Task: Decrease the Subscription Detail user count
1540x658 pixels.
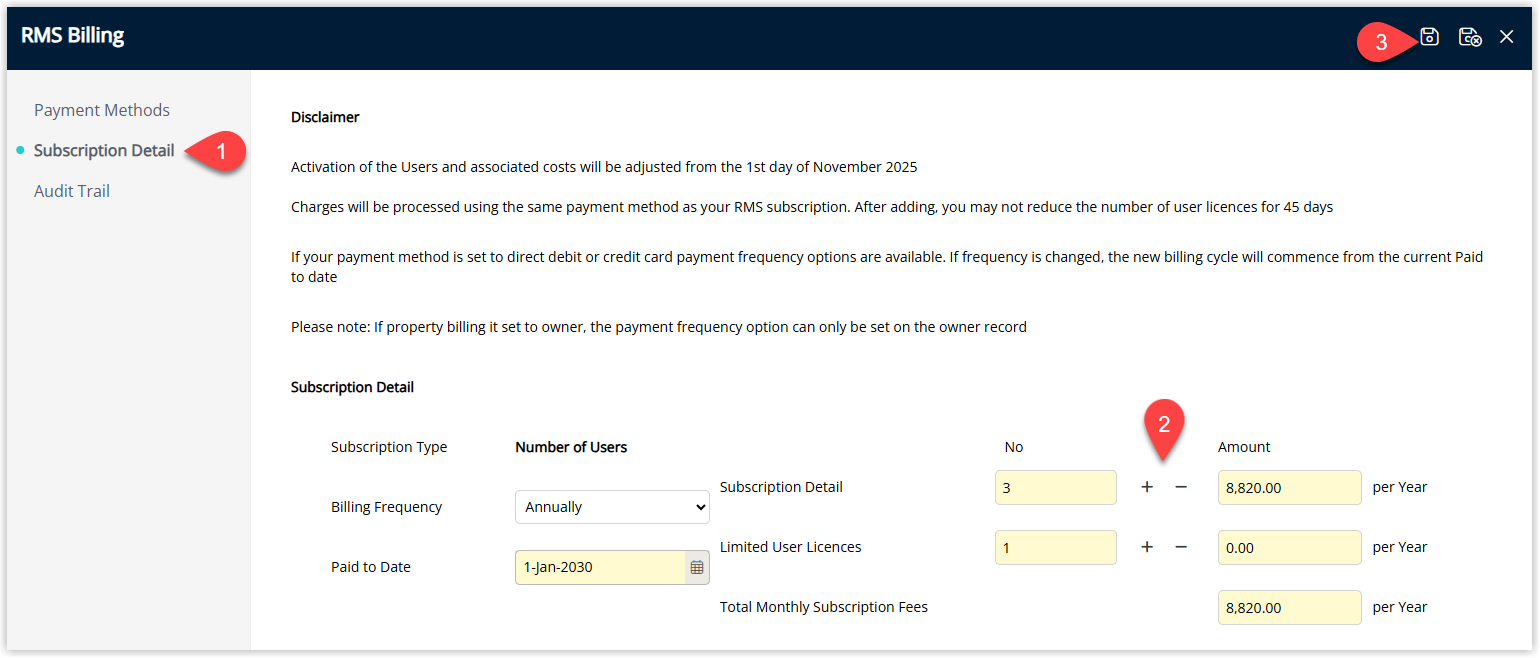Action: [1181, 487]
